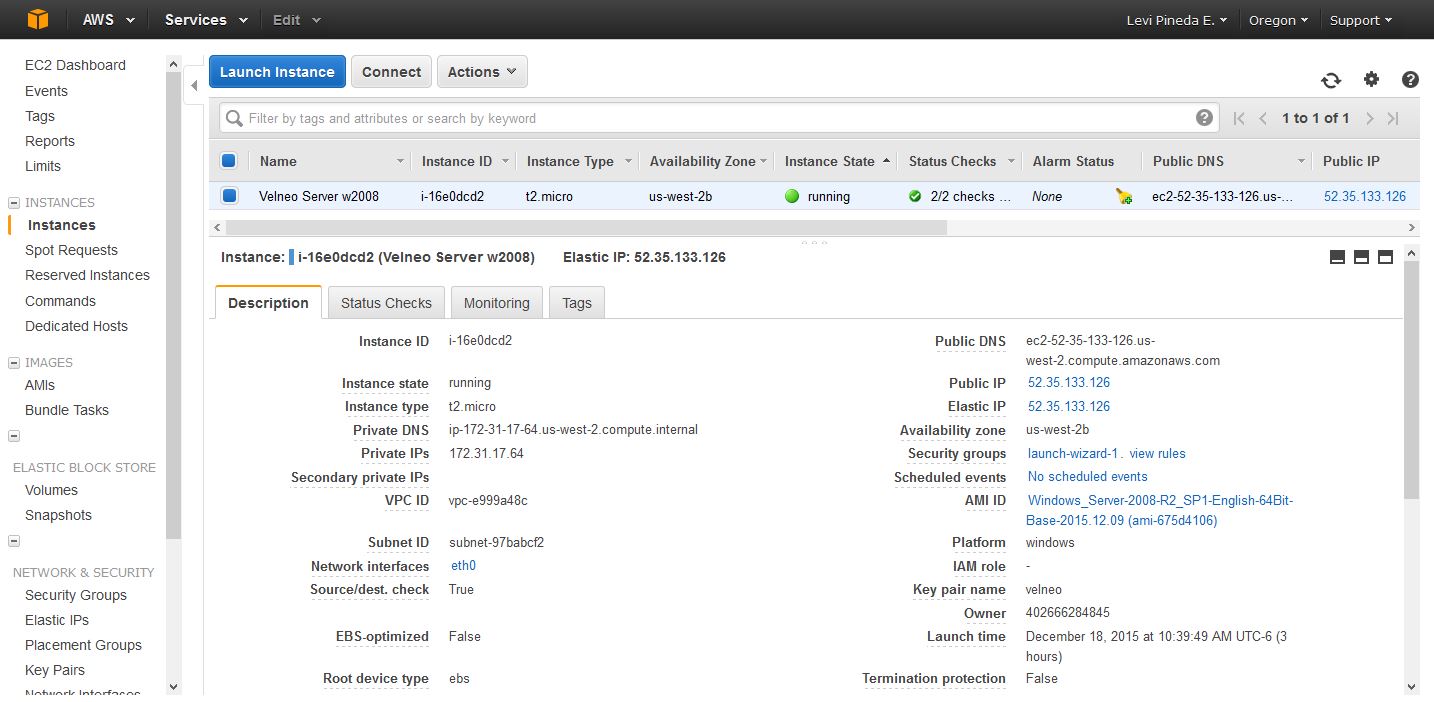Screen dimensions: 1434x702
Task: Sort by Instance State column header
Action: [838, 161]
